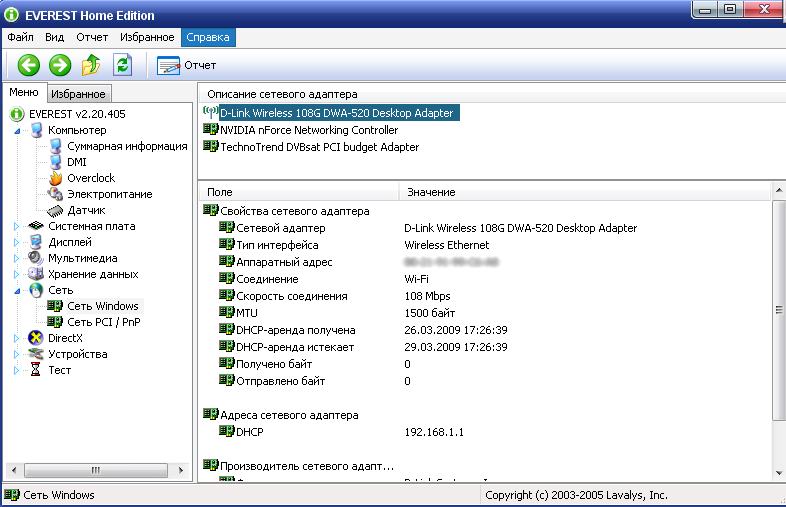
Task: Click the details pane scroll up arrow
Action: tap(778, 191)
